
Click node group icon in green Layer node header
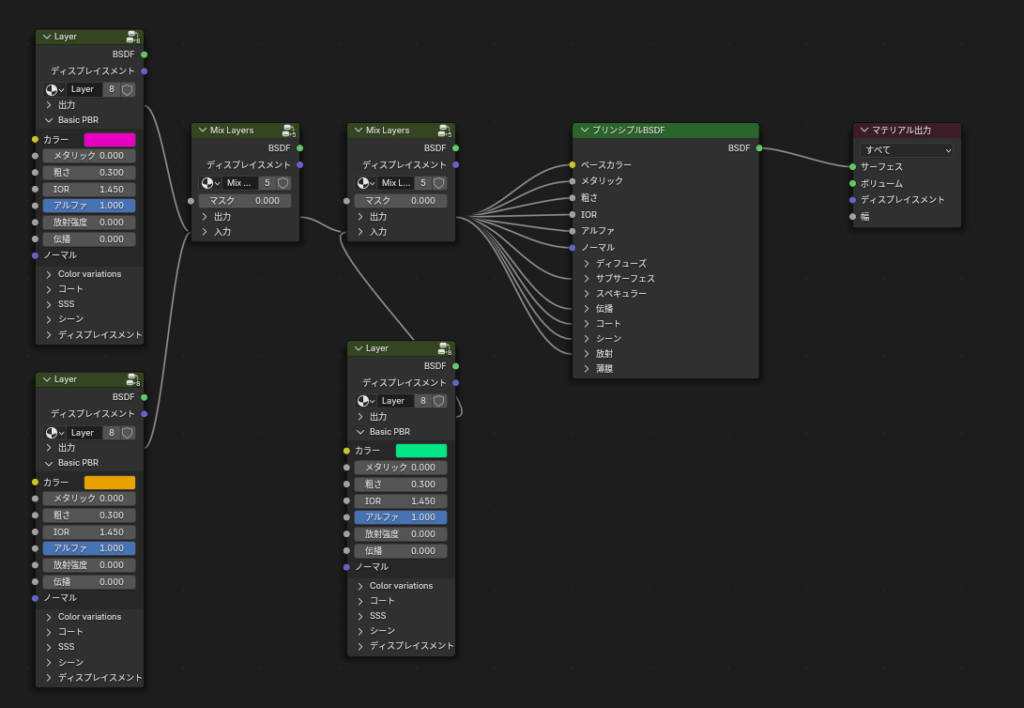click(x=445, y=349)
